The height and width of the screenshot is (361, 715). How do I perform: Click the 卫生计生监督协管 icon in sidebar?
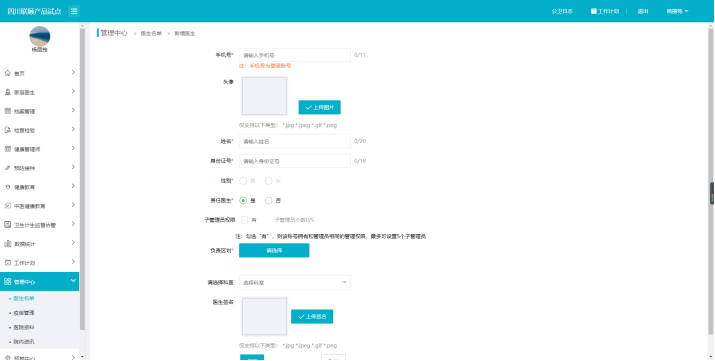pyautogui.click(x=7, y=225)
